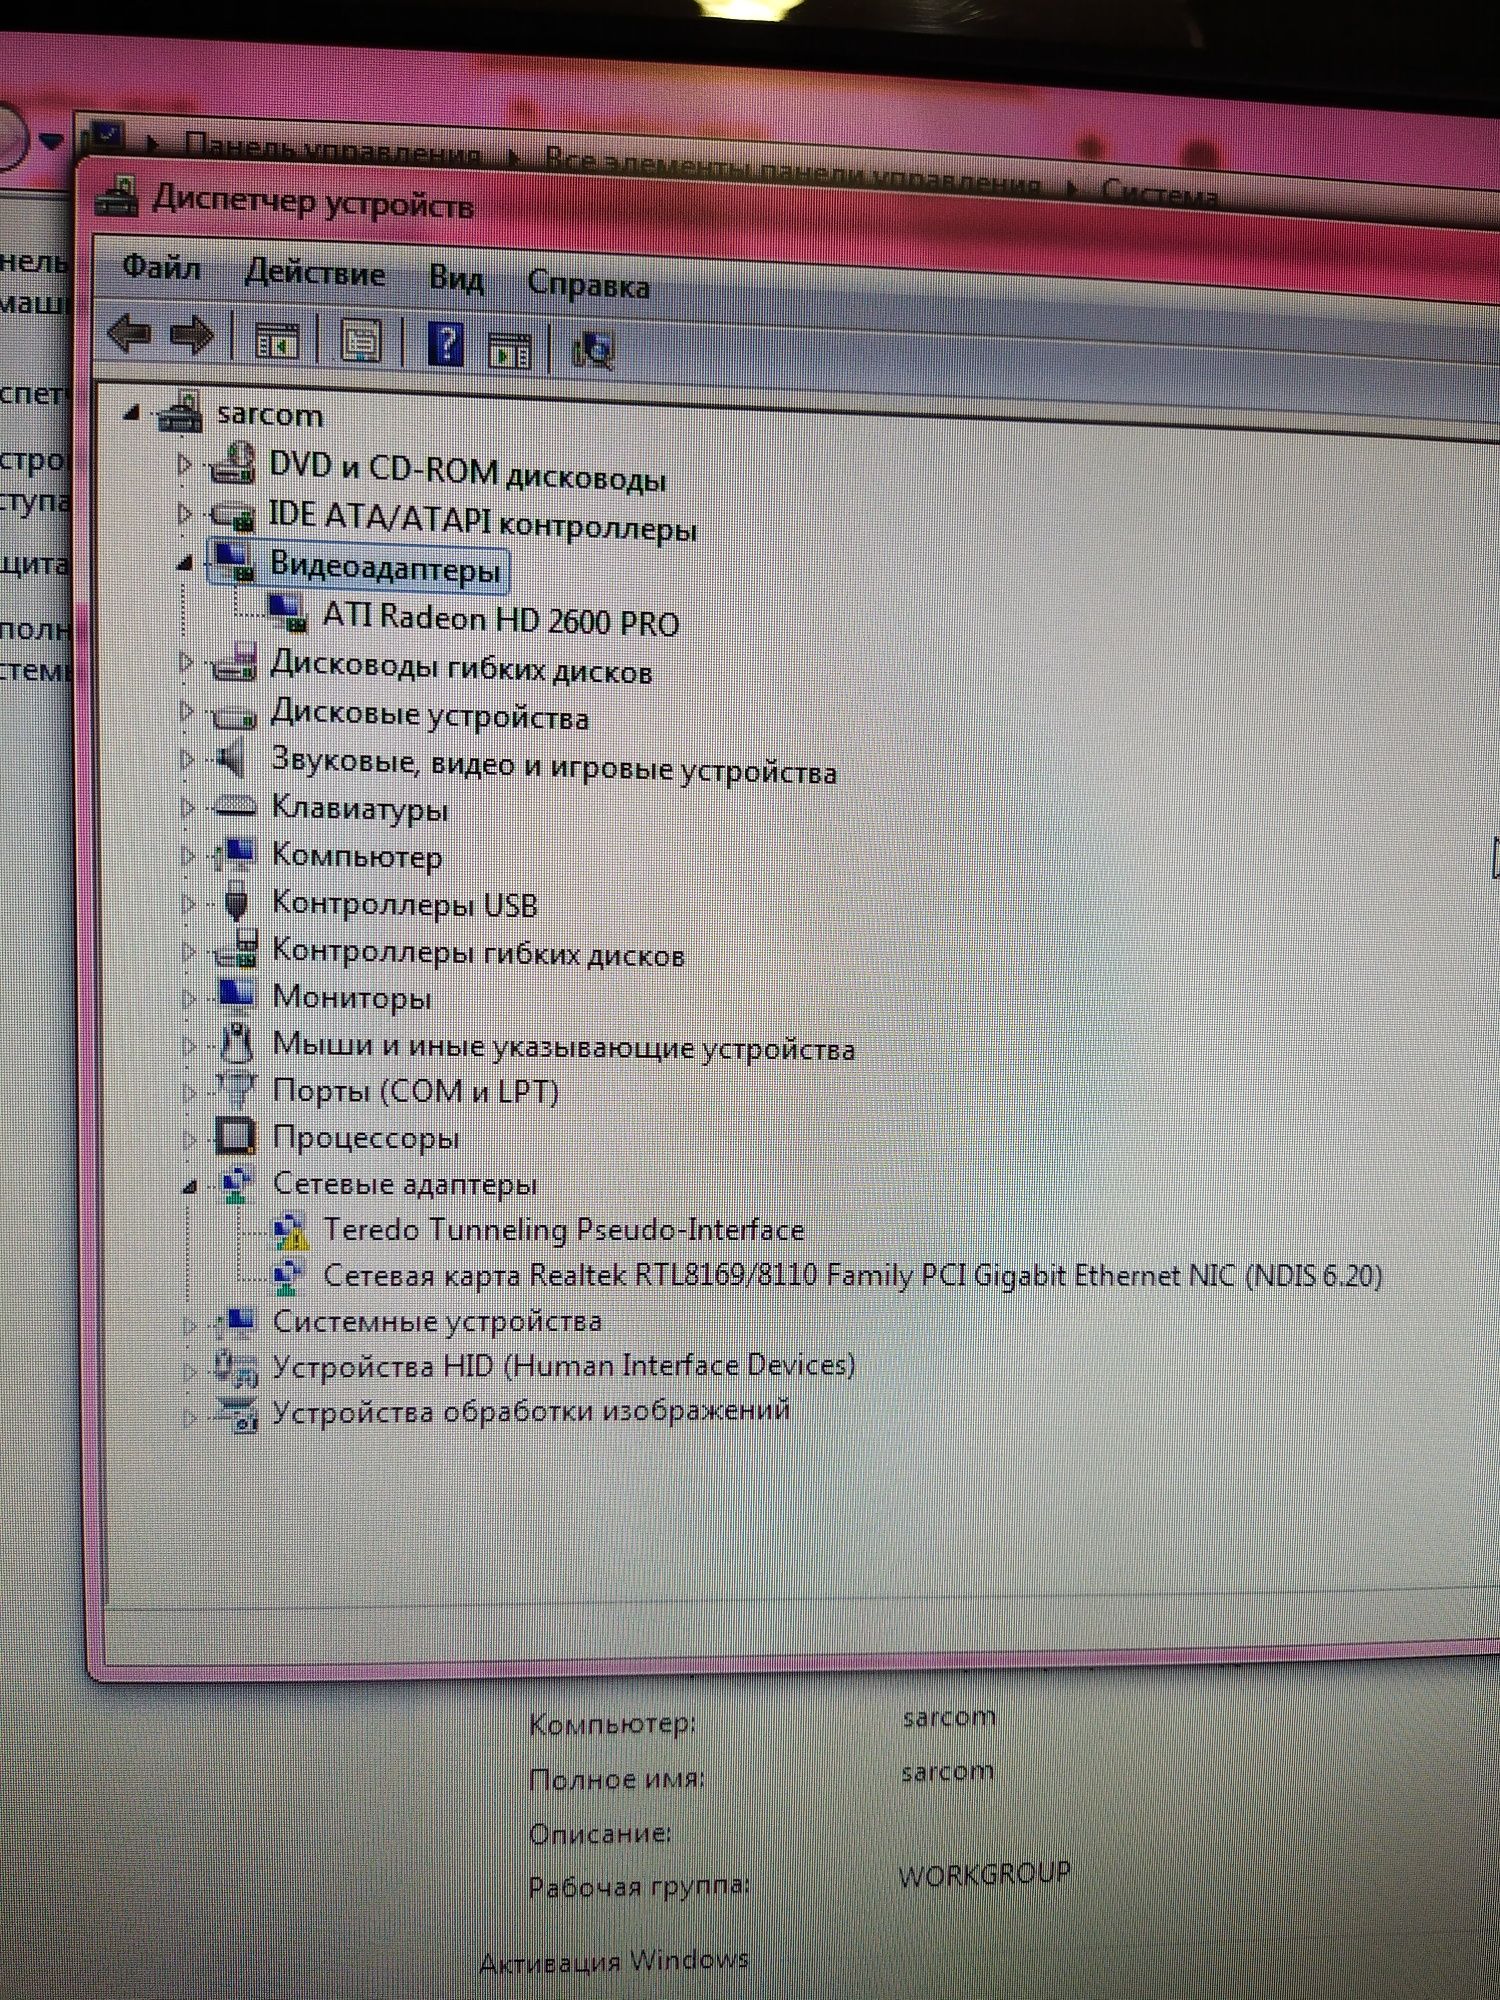Image resolution: width=1500 pixels, height=2000 pixels.
Task: Click Полное имя label in System window
Action: 616,1778
